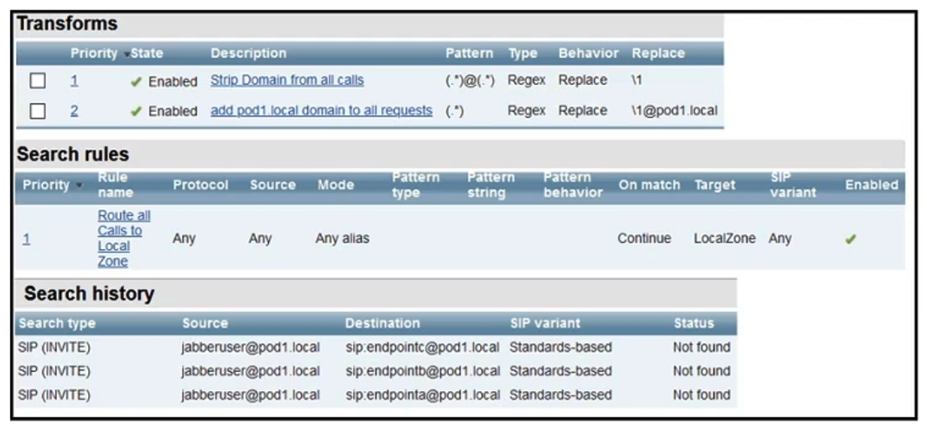Image resolution: width=927 pixels, height=430 pixels.
Task: Open 'Route all Calls to Local Zone' rule
Action: (124, 238)
